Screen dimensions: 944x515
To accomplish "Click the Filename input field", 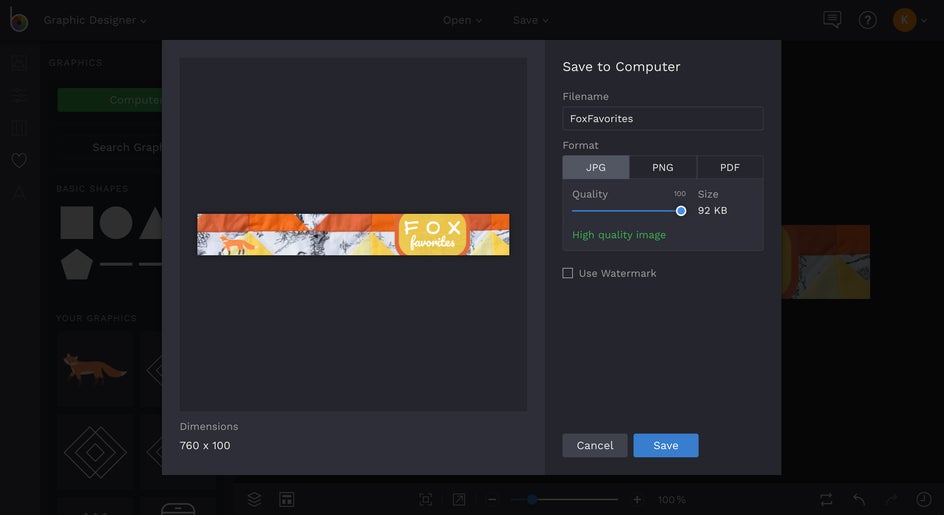I will coord(662,119).
